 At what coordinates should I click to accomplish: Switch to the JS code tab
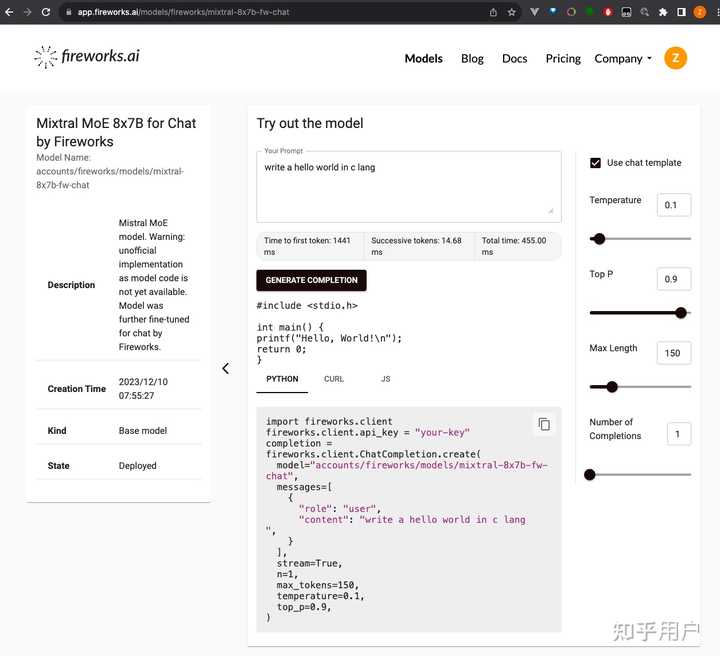click(386, 379)
